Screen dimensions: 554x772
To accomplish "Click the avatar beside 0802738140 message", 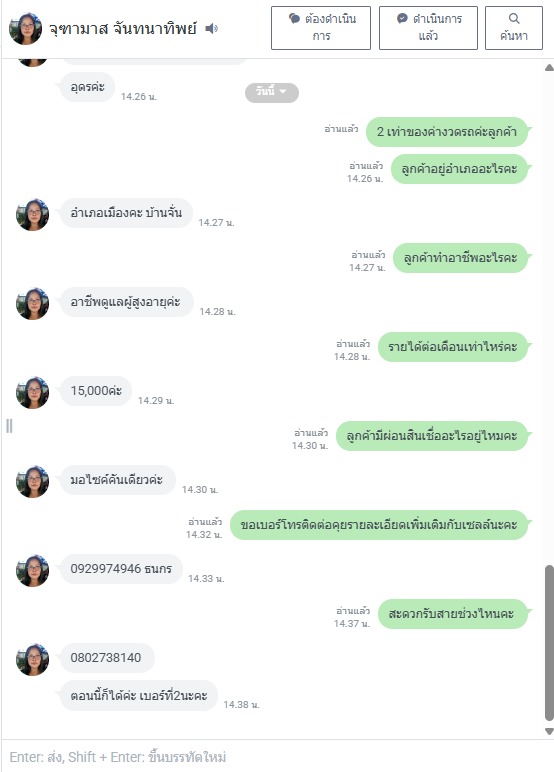I will coord(33,659).
